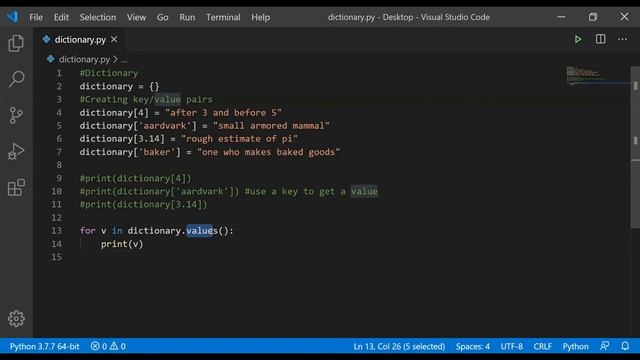This screenshot has height=360, width=640.
Task: Open the Source Control view
Action: coord(16,115)
